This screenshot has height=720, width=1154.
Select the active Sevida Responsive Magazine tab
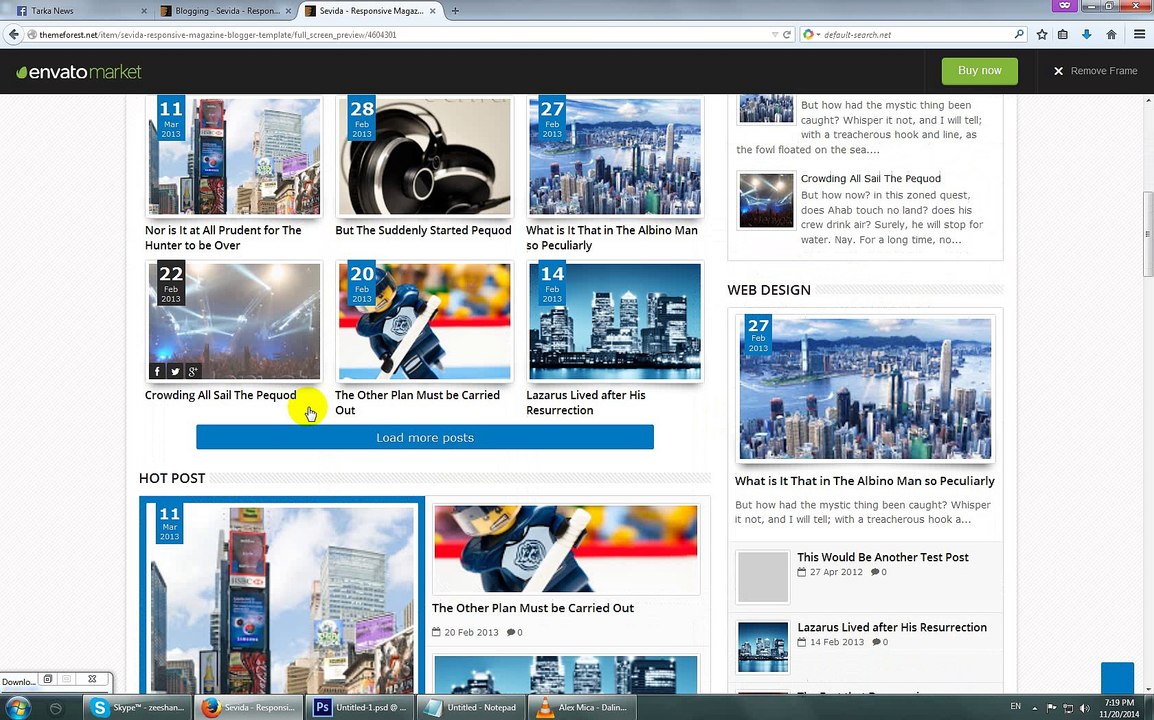tap(371, 10)
